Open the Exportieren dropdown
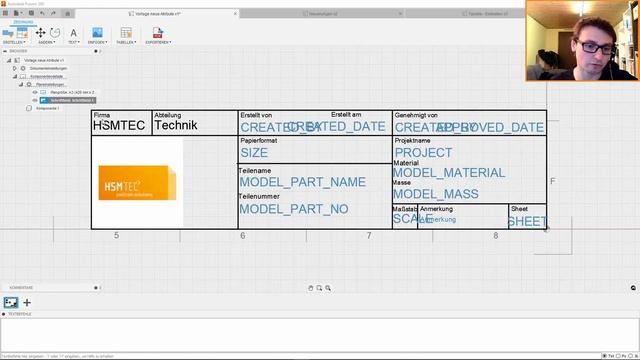The width and height of the screenshot is (640, 360). point(158,42)
